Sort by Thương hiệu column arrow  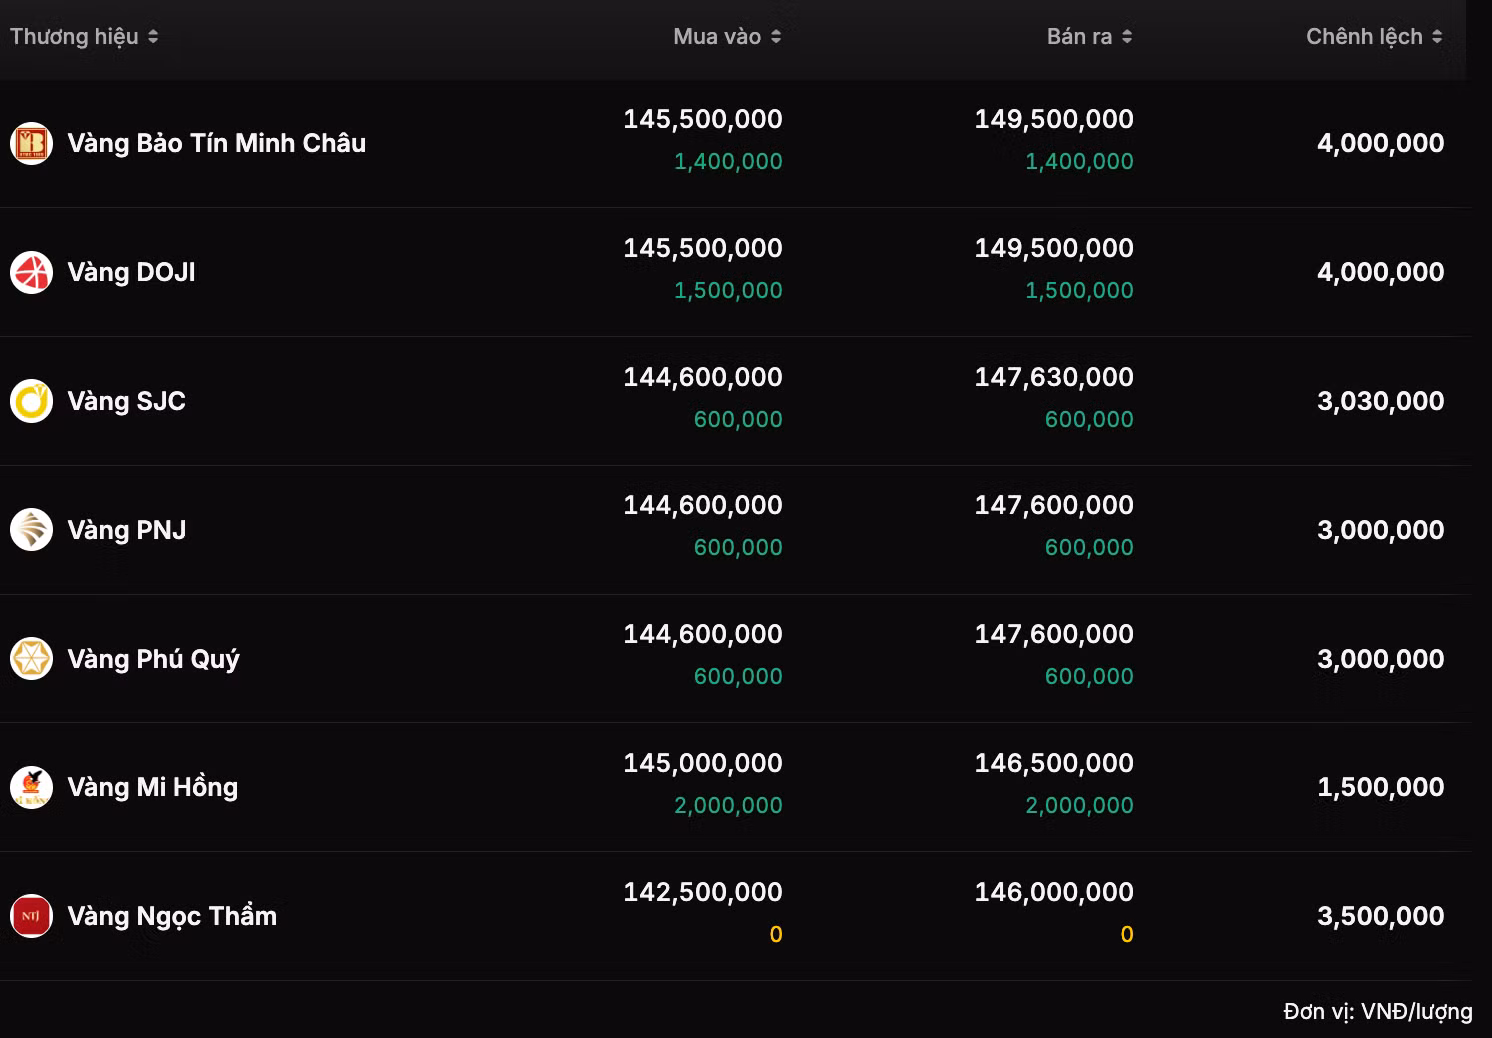153,37
